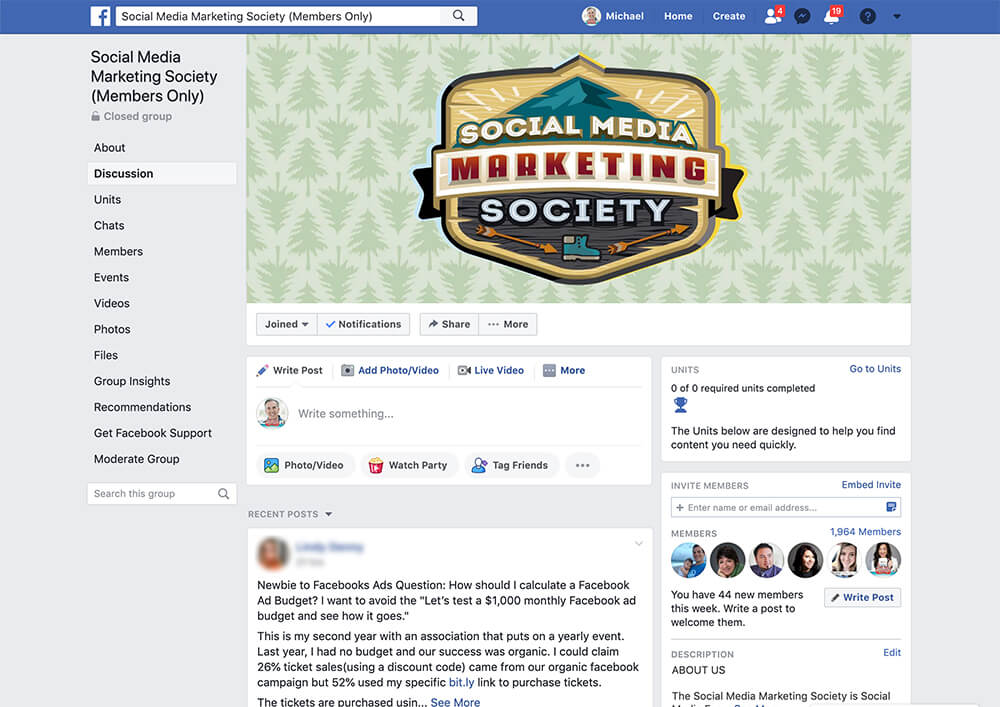Image resolution: width=1000 pixels, height=707 pixels.
Task: Open Moderate Group in the sidebar
Action: coord(136,459)
